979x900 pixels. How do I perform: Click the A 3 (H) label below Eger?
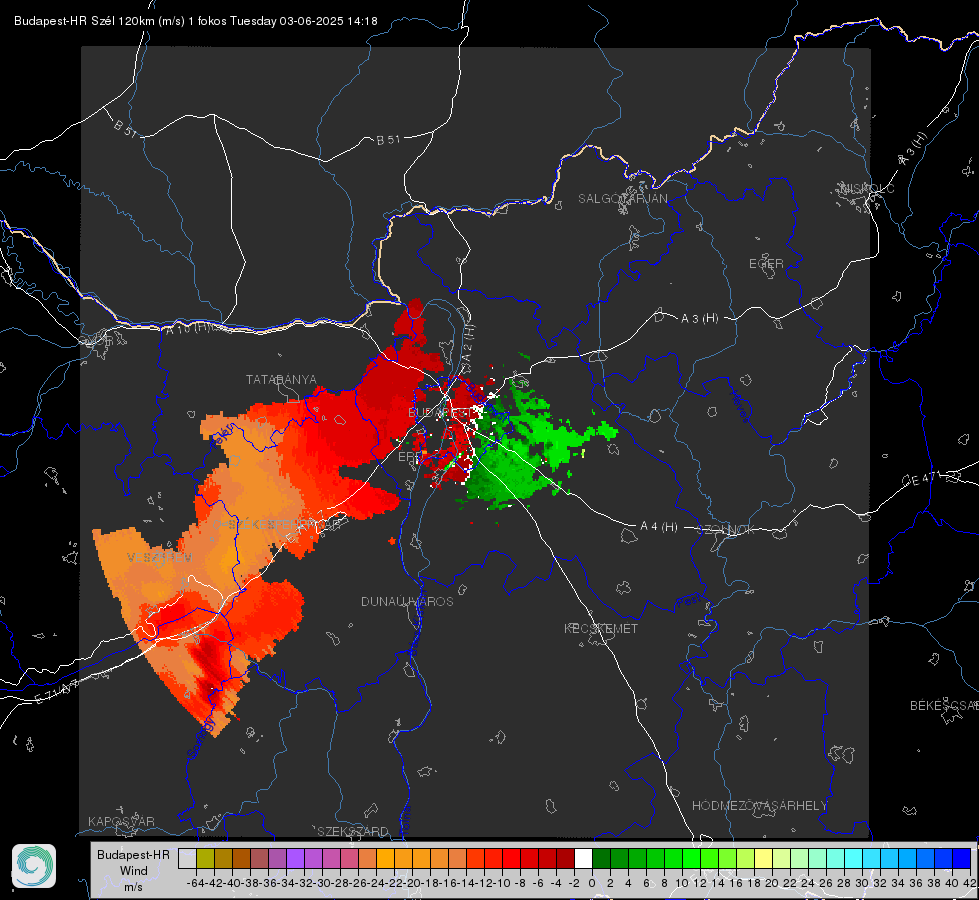click(699, 319)
